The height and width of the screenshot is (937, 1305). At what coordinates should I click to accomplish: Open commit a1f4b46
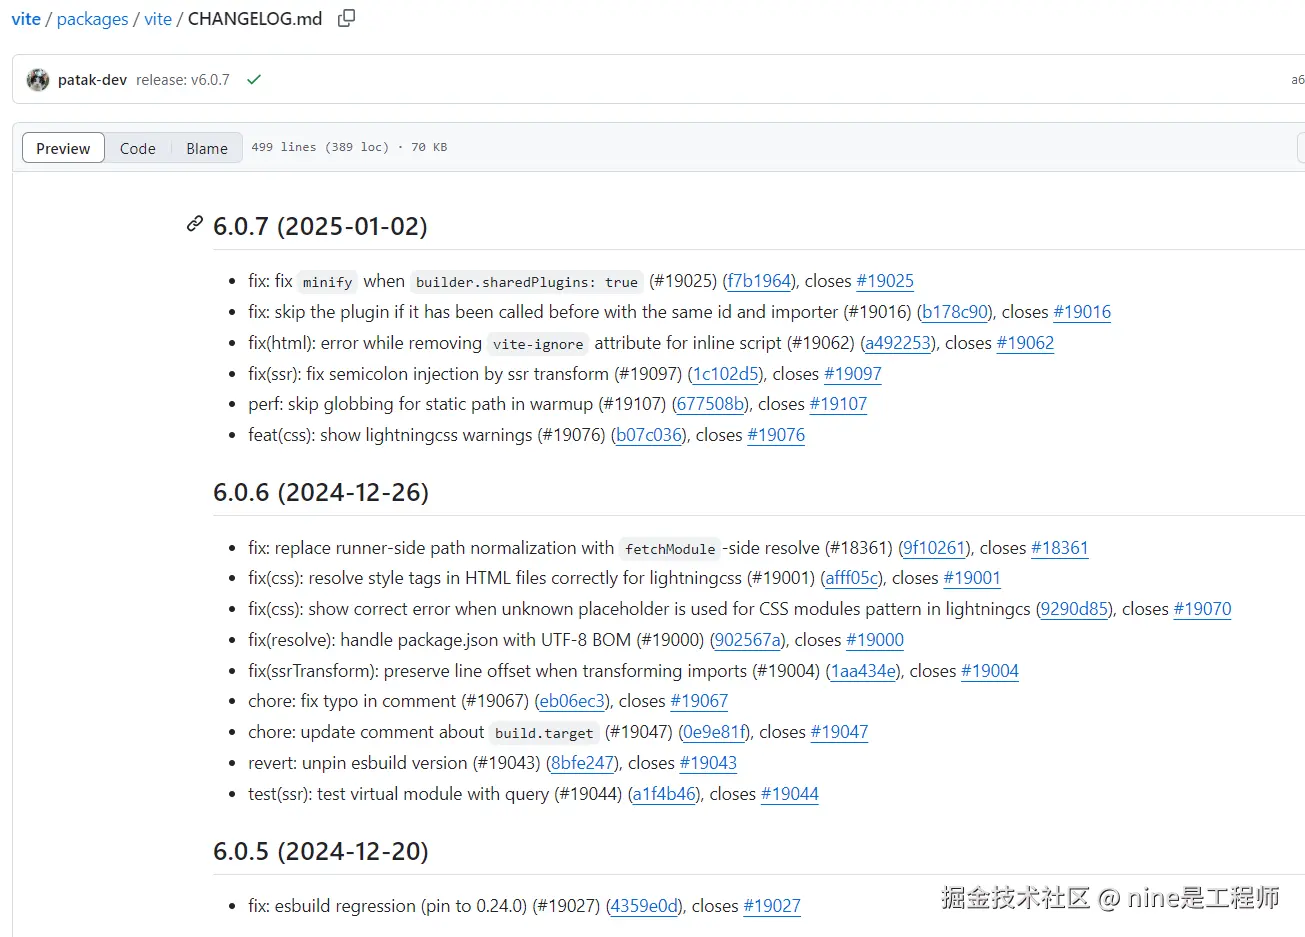coord(665,794)
